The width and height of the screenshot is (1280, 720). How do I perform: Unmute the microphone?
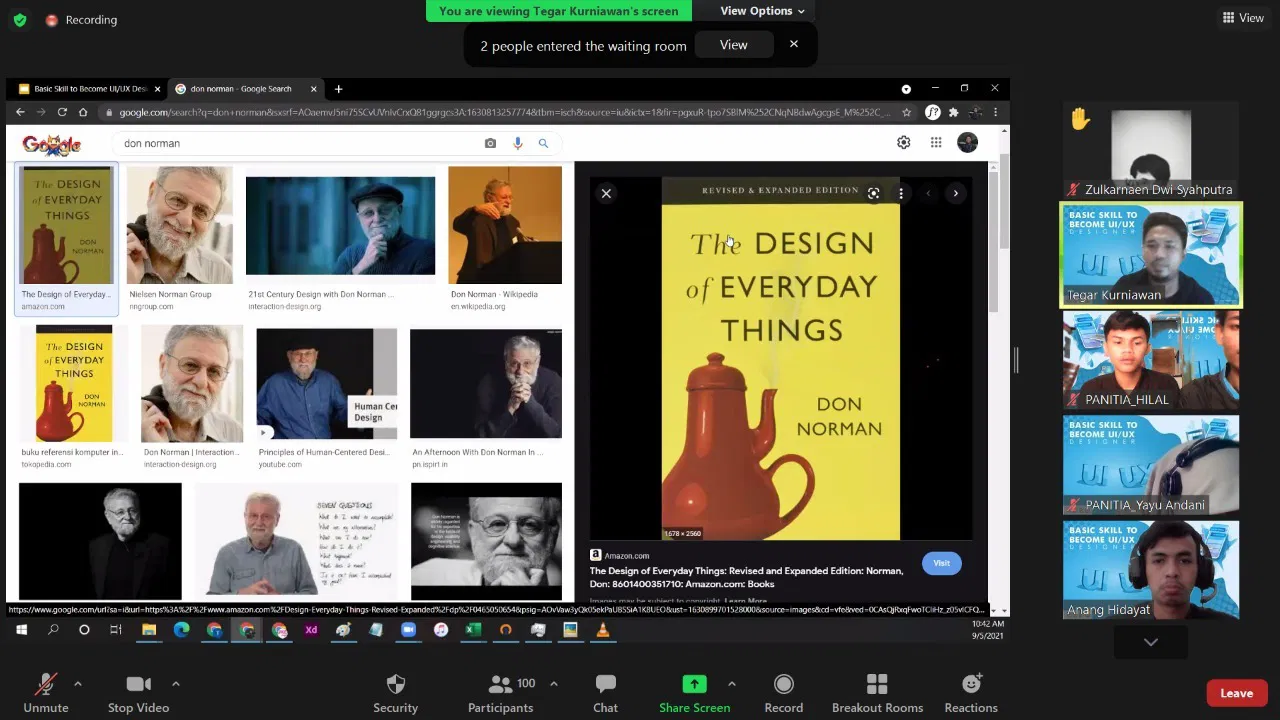click(46, 685)
